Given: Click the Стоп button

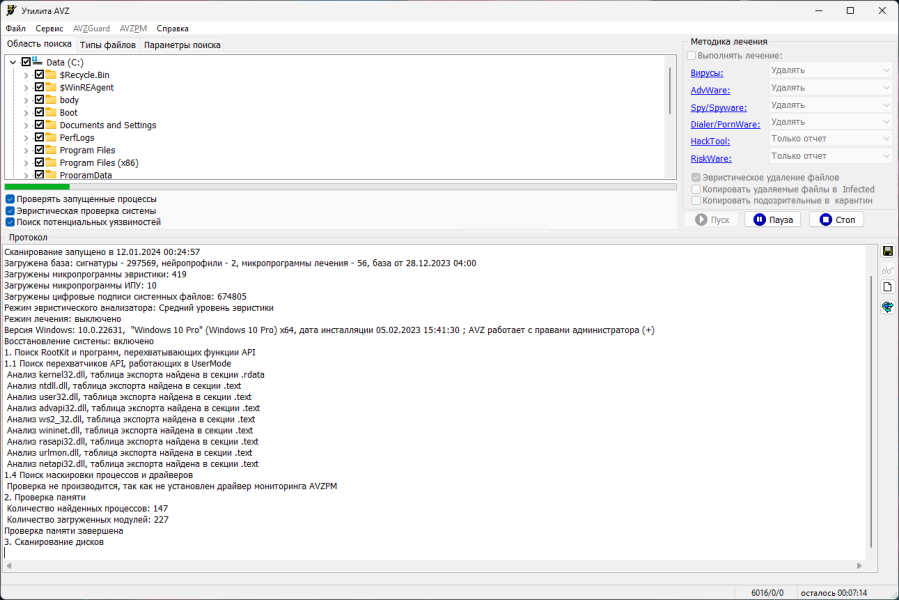Looking at the screenshot, I should (837, 220).
